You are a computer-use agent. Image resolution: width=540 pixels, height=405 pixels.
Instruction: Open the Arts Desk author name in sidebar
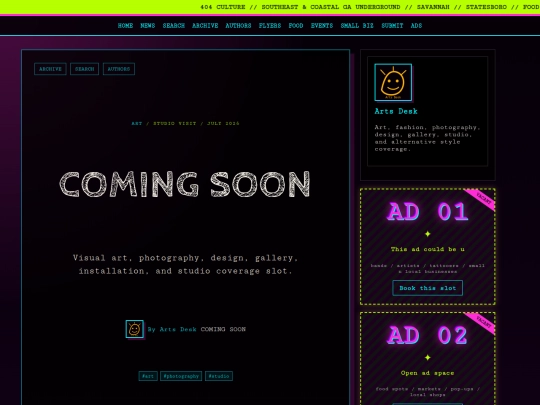click(396, 111)
